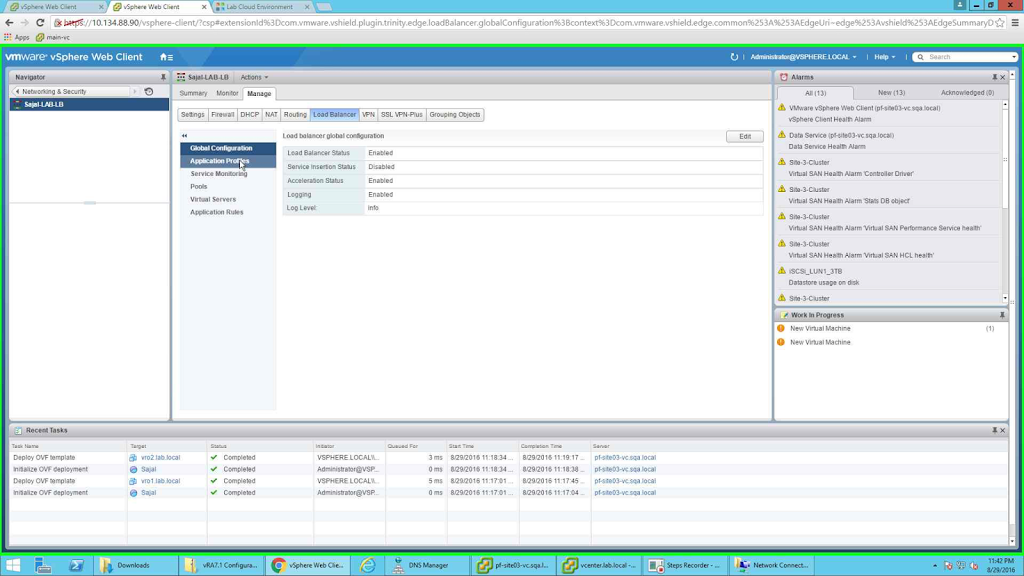Open the Navigator history icon
Screen dimensions: 1024x576
(149, 91)
